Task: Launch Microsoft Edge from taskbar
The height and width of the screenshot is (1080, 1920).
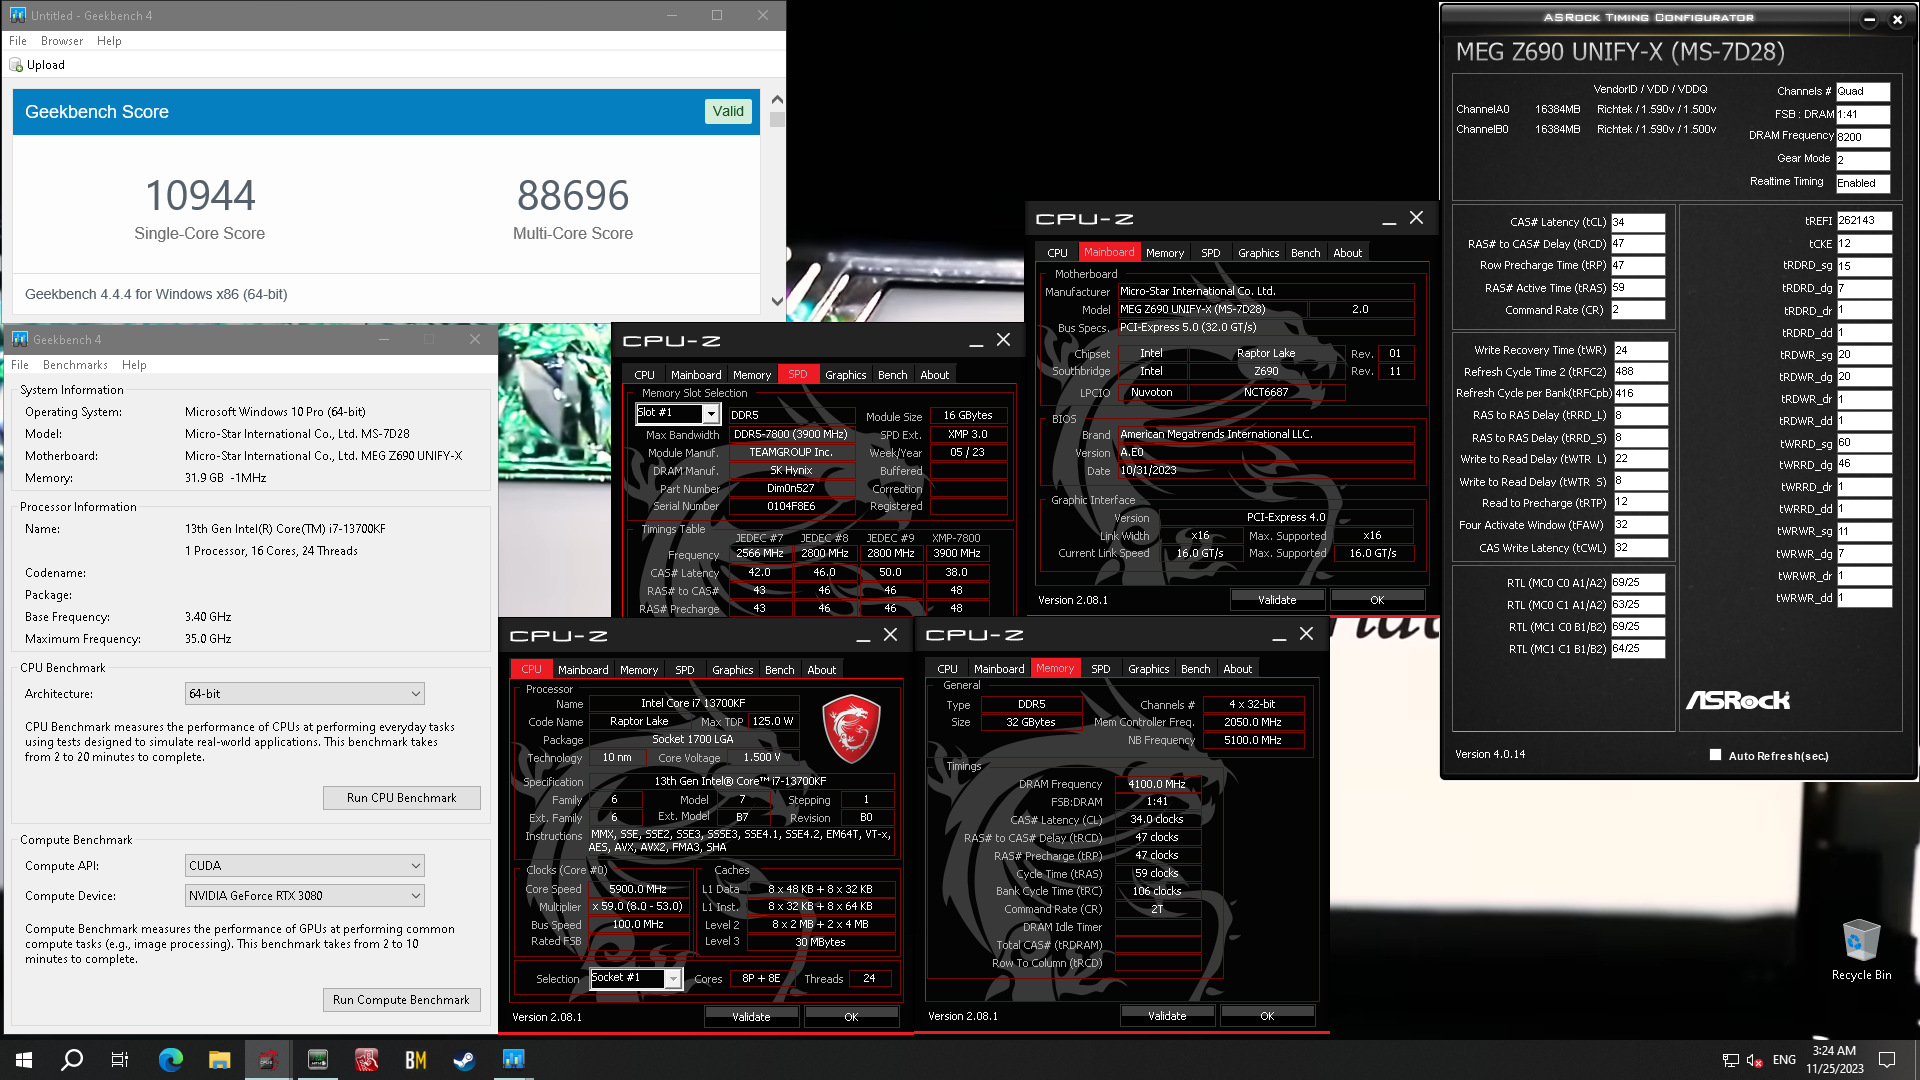Action: 171,1060
